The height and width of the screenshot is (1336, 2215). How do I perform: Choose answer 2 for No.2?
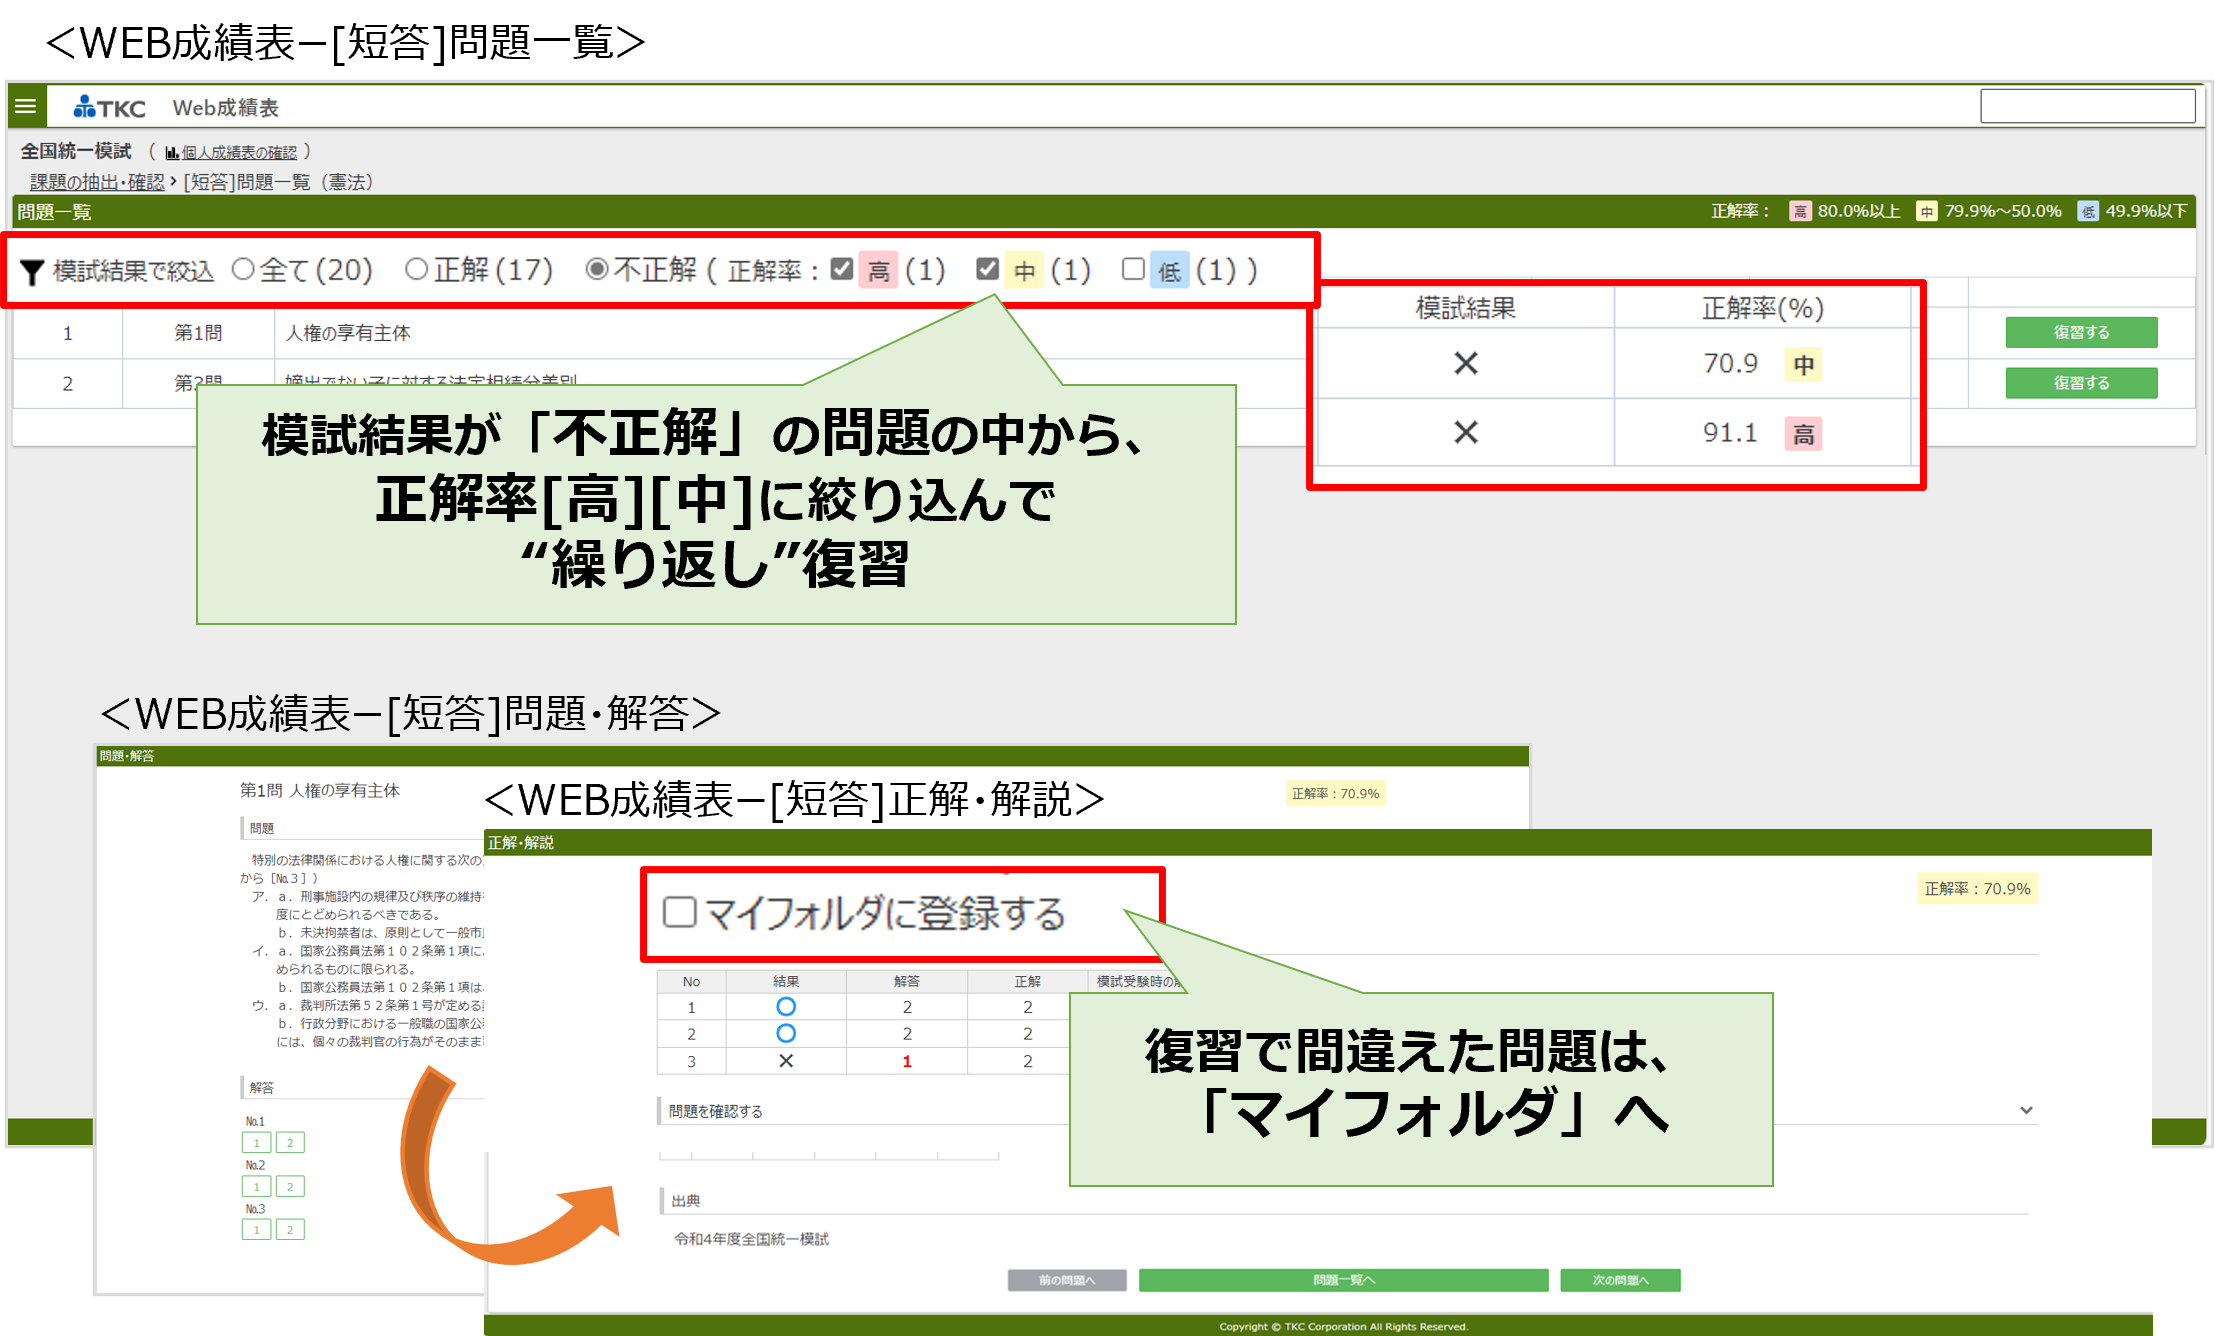[x=290, y=1186]
